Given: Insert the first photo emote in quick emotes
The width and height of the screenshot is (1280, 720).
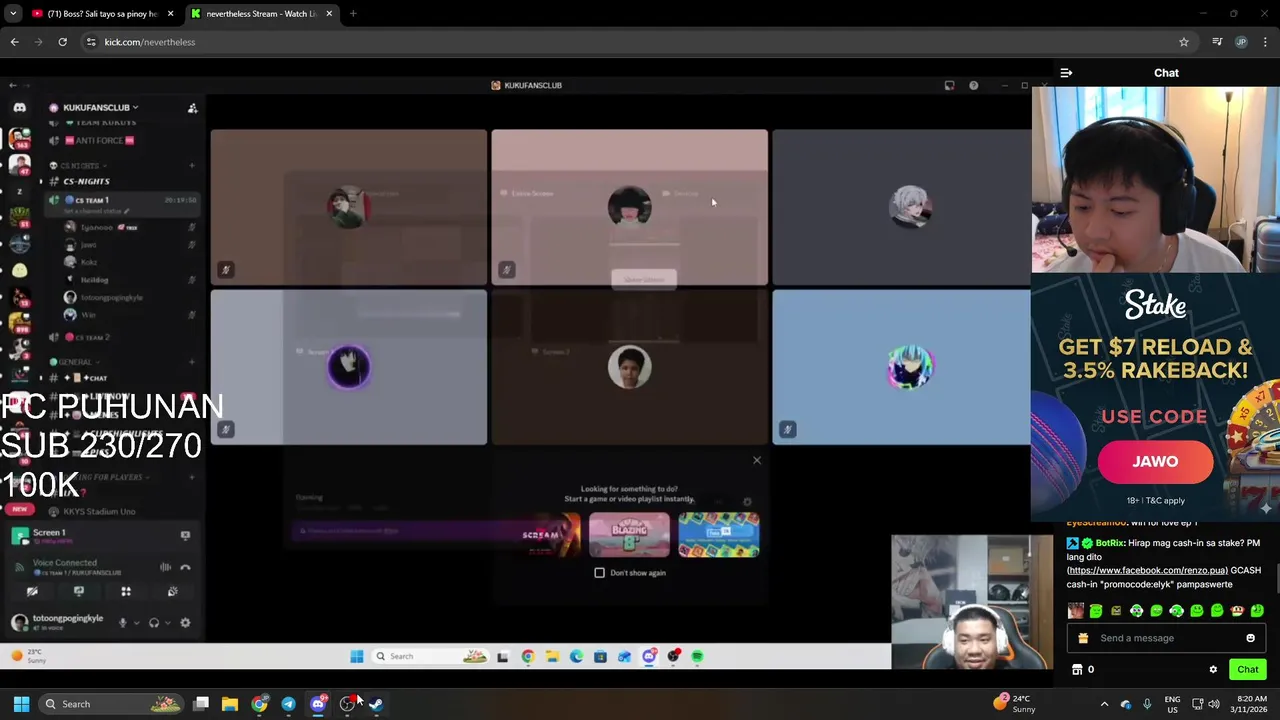Looking at the screenshot, I should click(1075, 611).
